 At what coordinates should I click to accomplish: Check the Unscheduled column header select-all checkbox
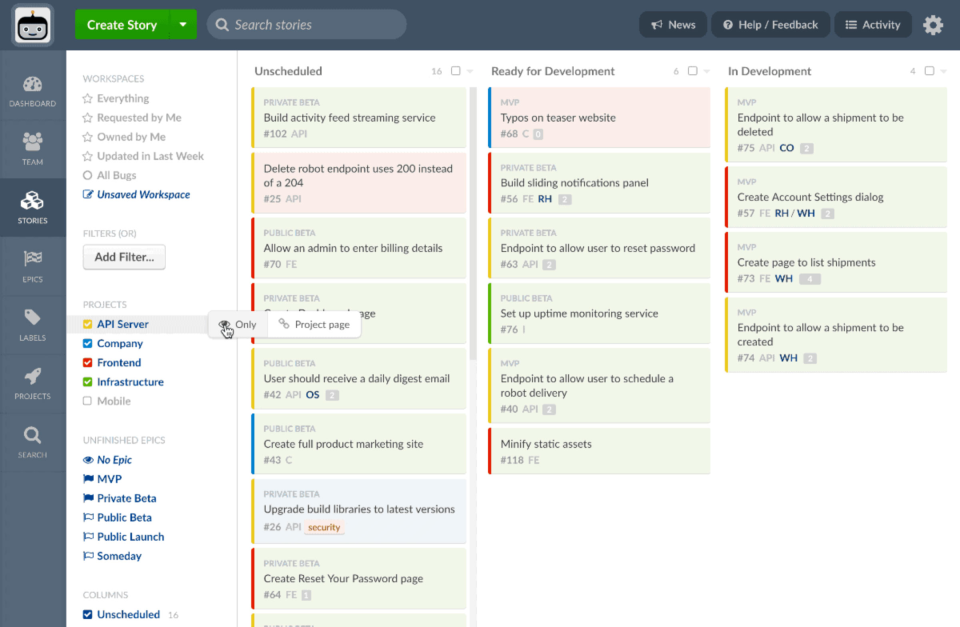click(456, 71)
